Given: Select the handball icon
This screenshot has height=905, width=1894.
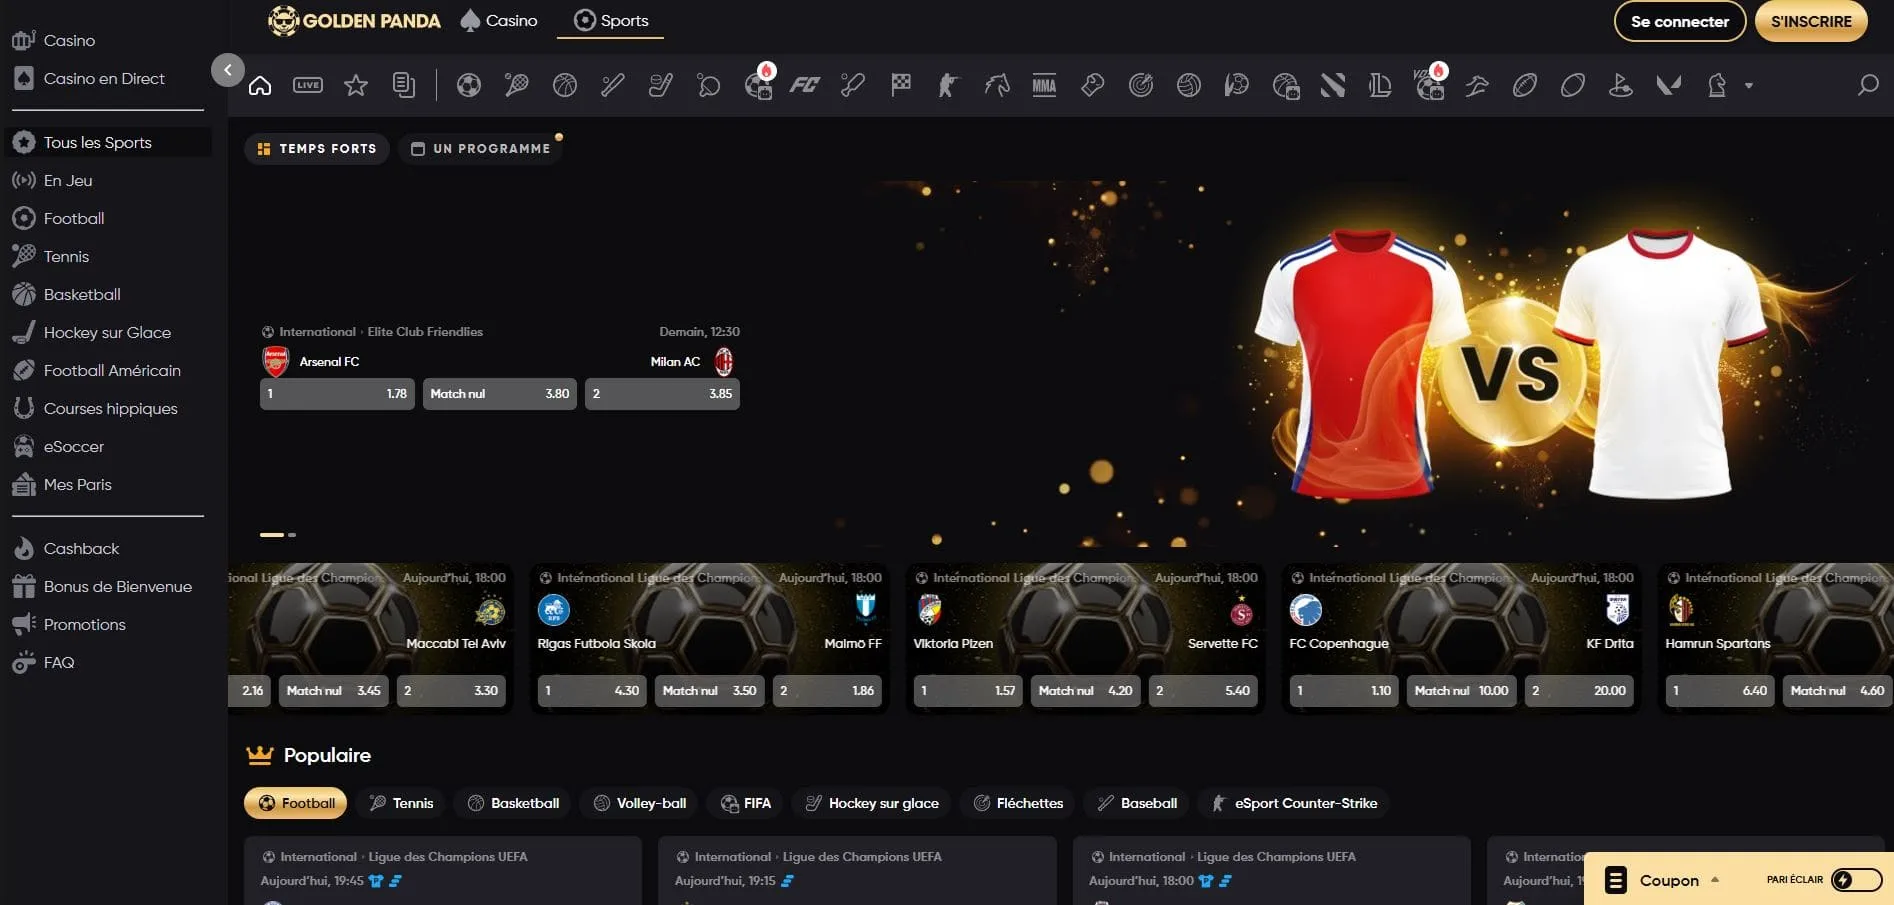Looking at the screenshot, I should 1237,86.
